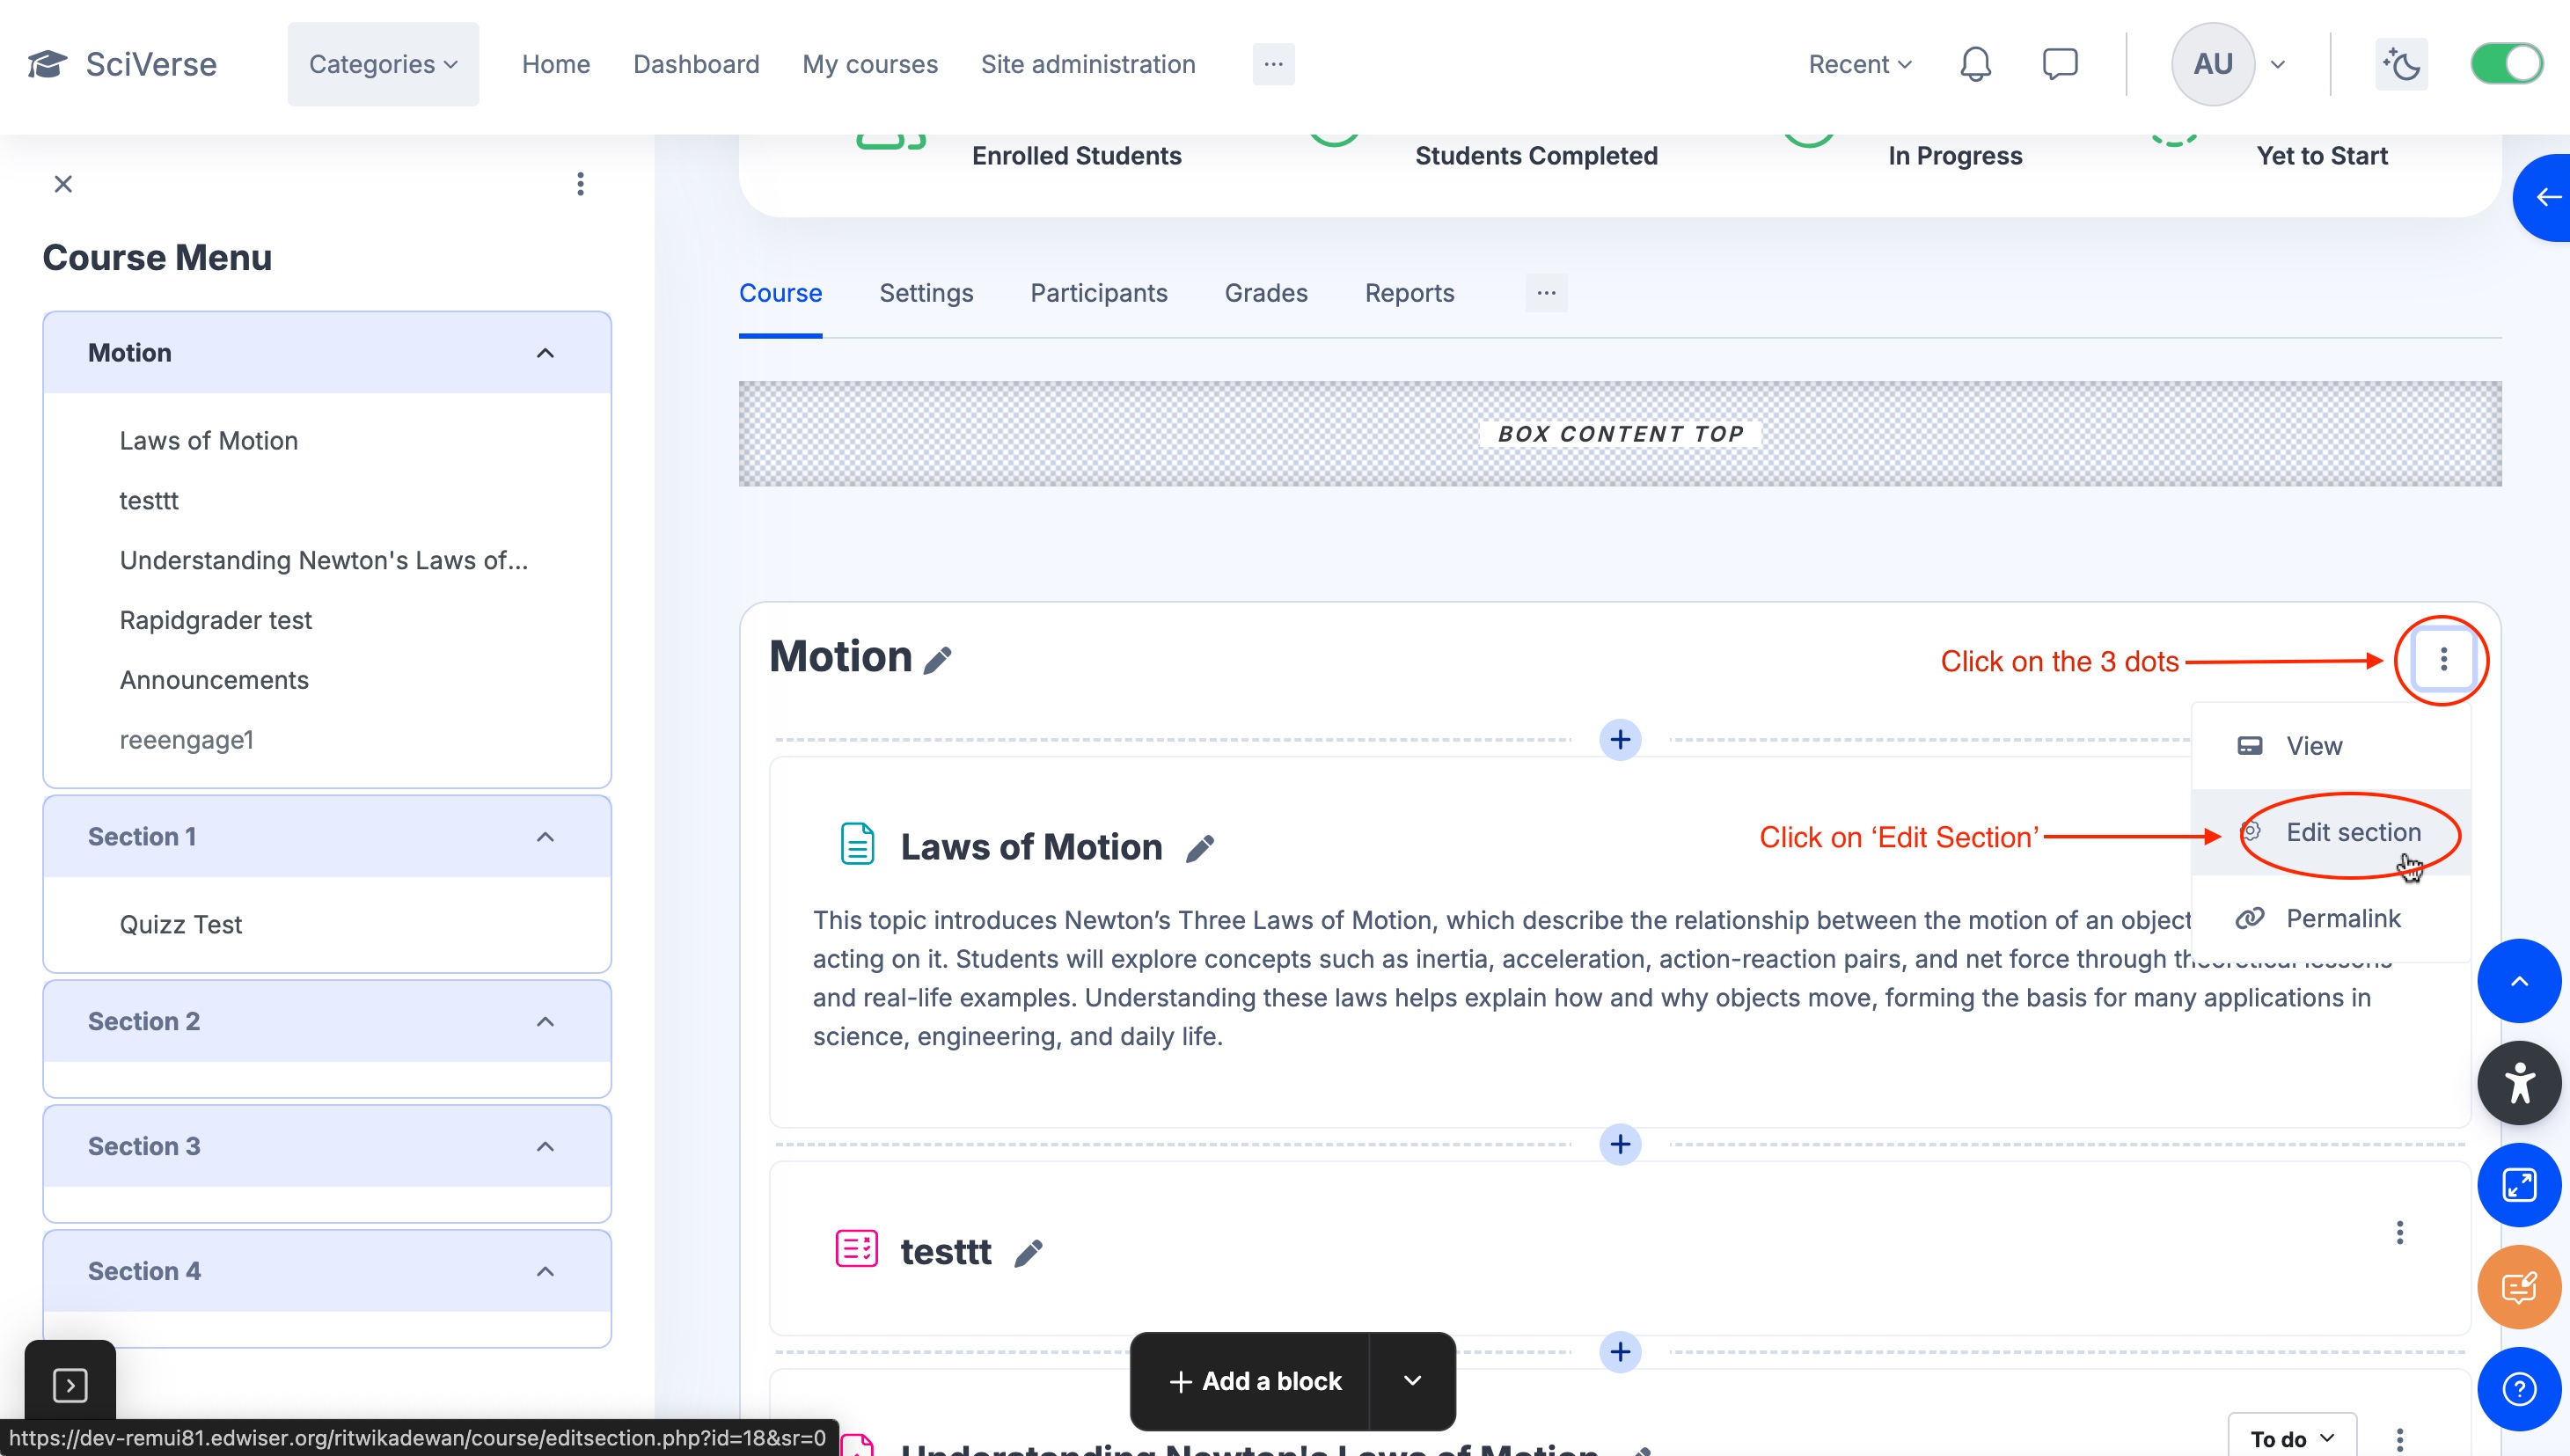Open the blue fullscreen expand button
The width and height of the screenshot is (2570, 1456).
pos(2518,1185)
